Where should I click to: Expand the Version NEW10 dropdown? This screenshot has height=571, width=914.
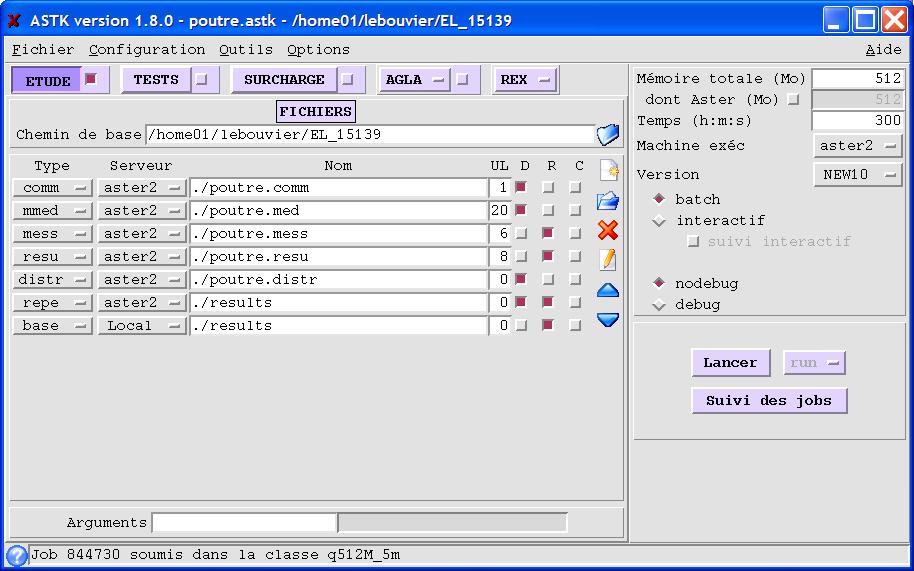point(858,175)
